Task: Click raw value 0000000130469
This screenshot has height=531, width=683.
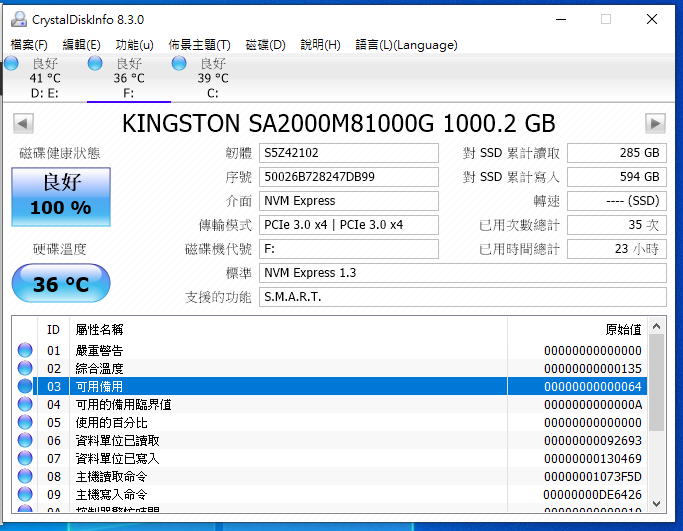Action: click(593, 459)
